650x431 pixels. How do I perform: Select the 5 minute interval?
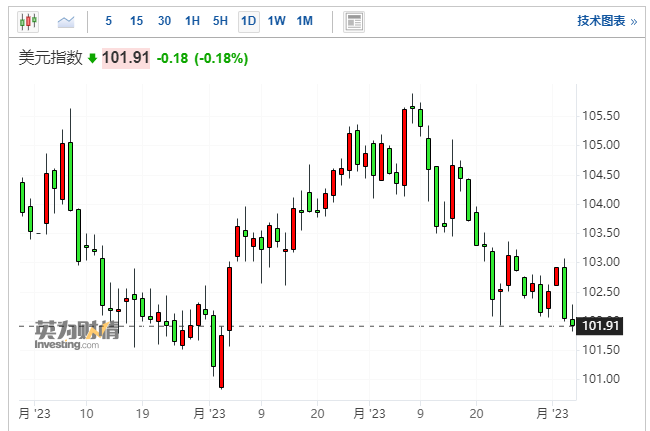point(109,21)
